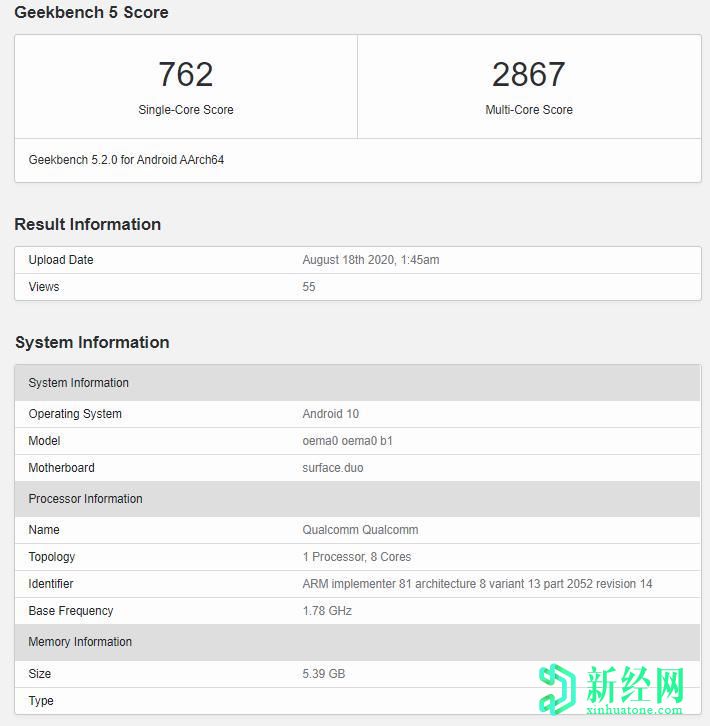710x726 pixels.
Task: Click the model value oema0 oema0 b1
Action: pyautogui.click(x=347, y=441)
